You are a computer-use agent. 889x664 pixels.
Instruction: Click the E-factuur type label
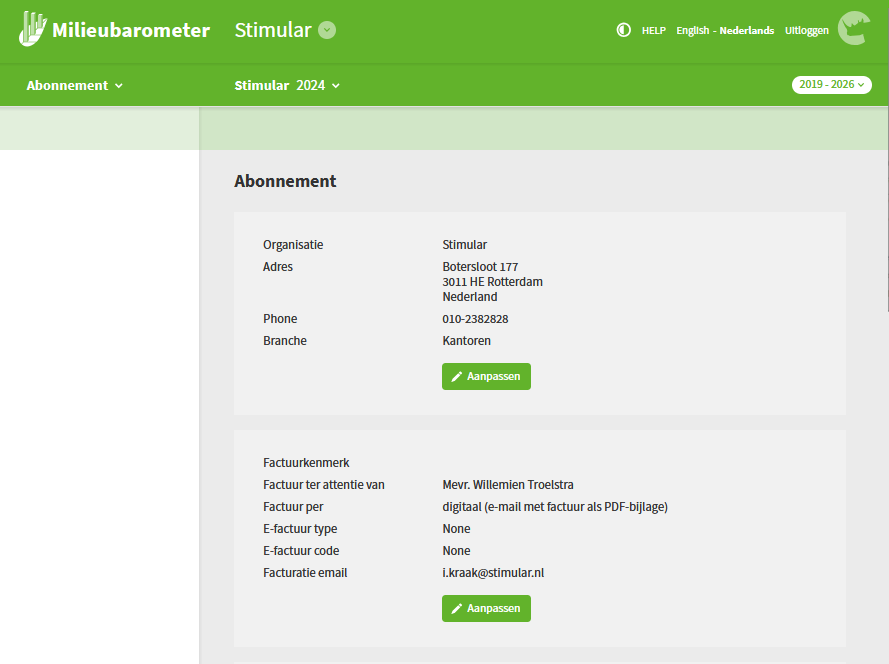tap(300, 528)
